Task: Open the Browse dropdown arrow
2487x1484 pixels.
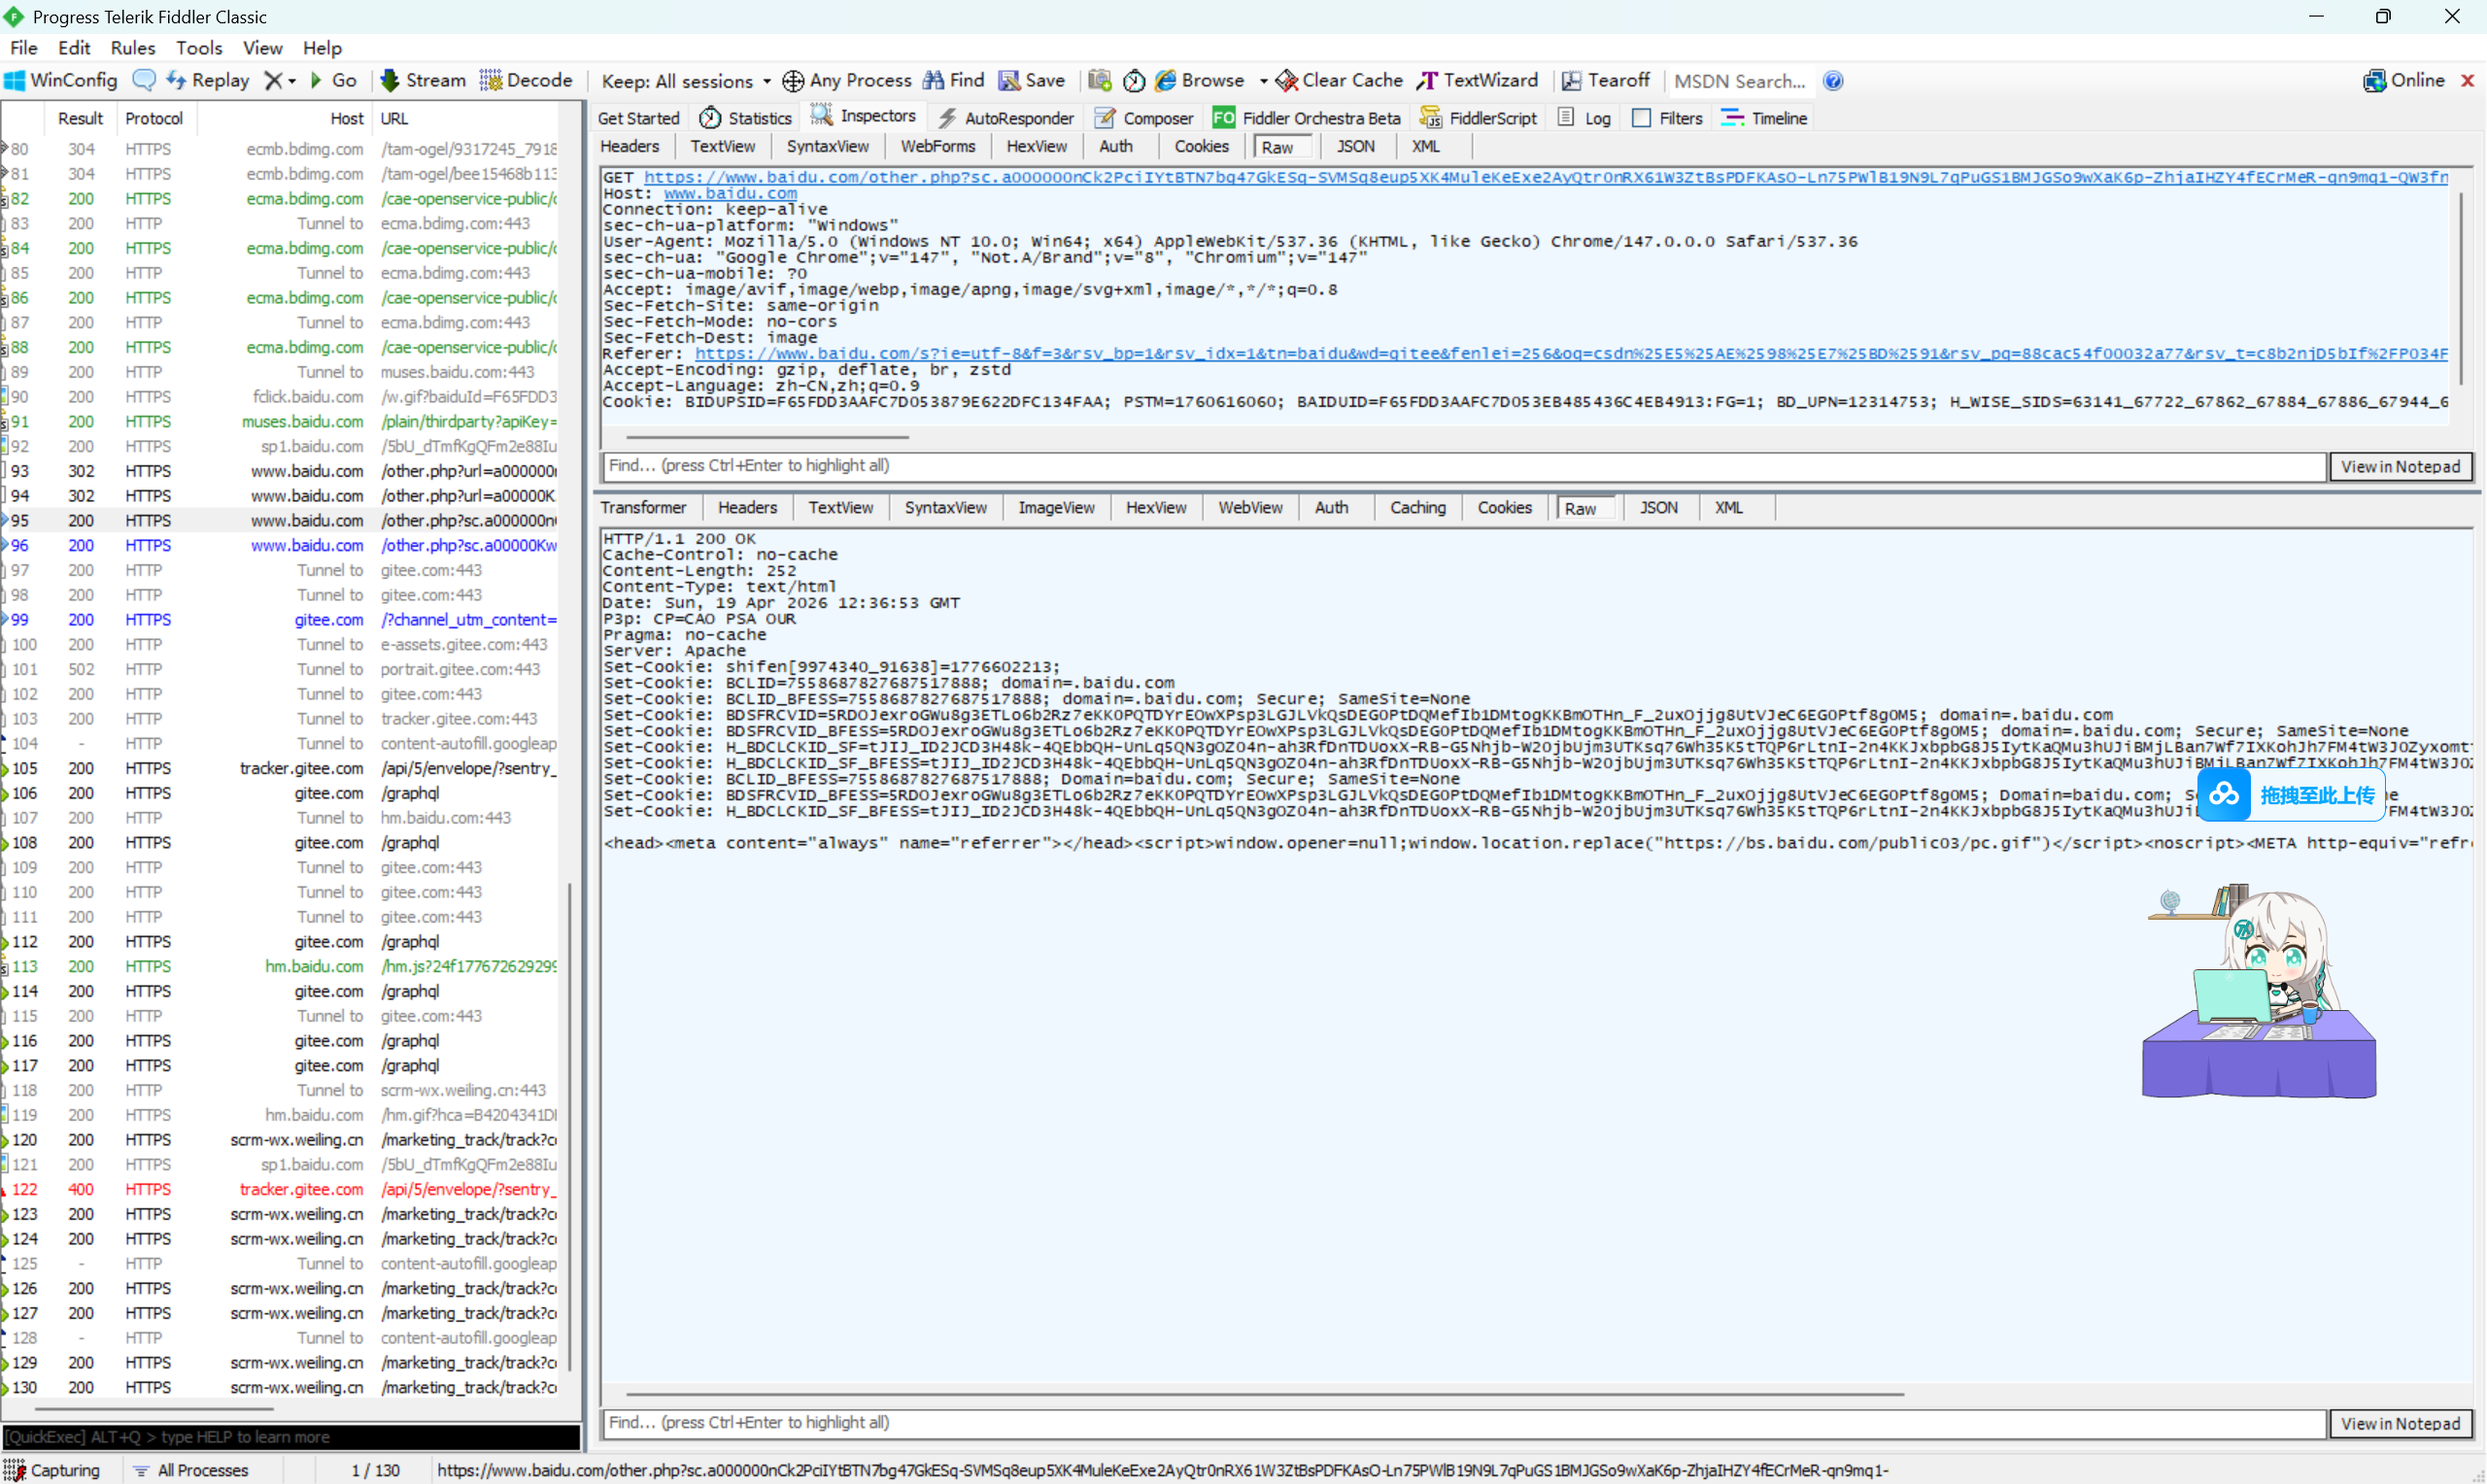Action: pos(1264,80)
